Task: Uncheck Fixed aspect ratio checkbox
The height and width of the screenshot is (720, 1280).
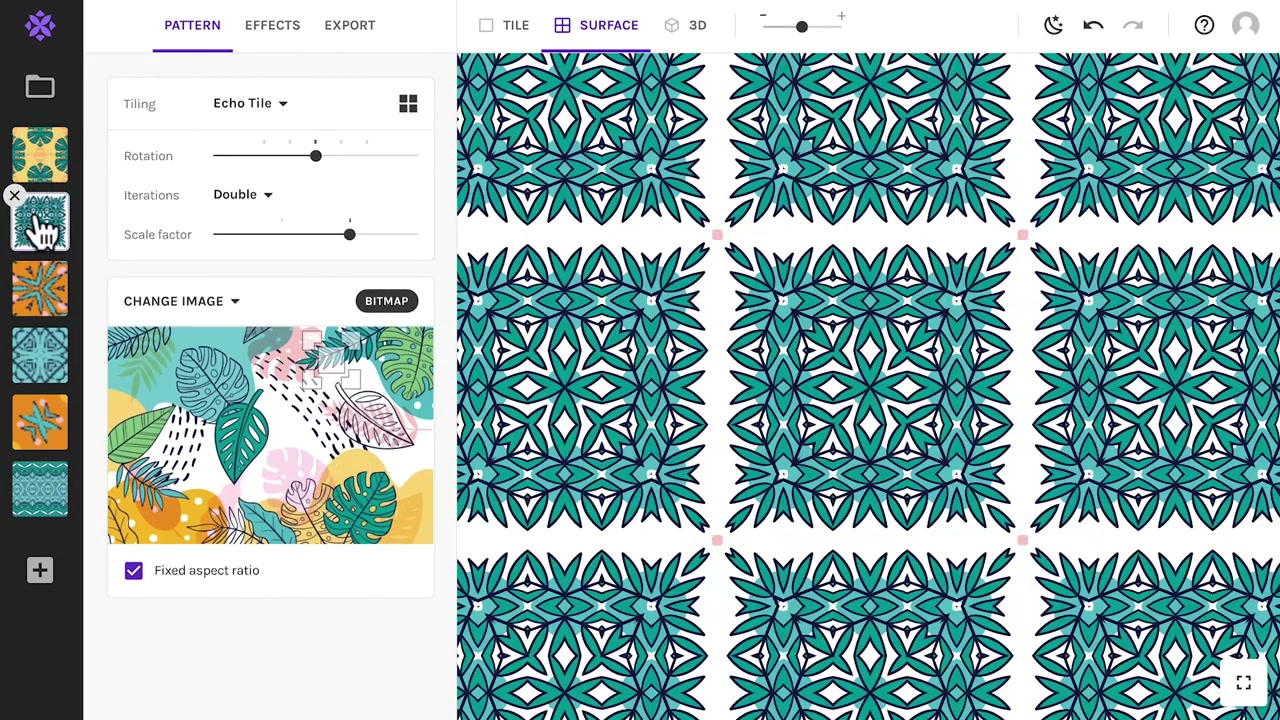Action: tap(133, 570)
